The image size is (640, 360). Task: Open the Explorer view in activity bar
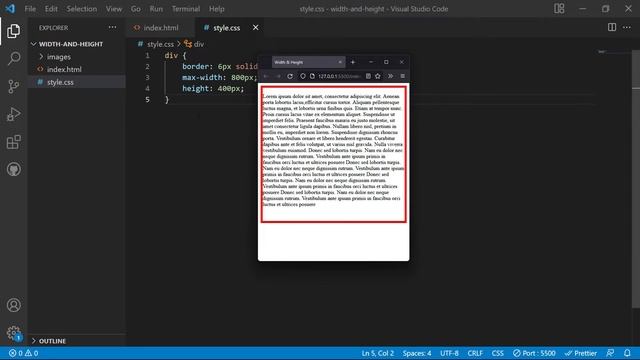13,31
